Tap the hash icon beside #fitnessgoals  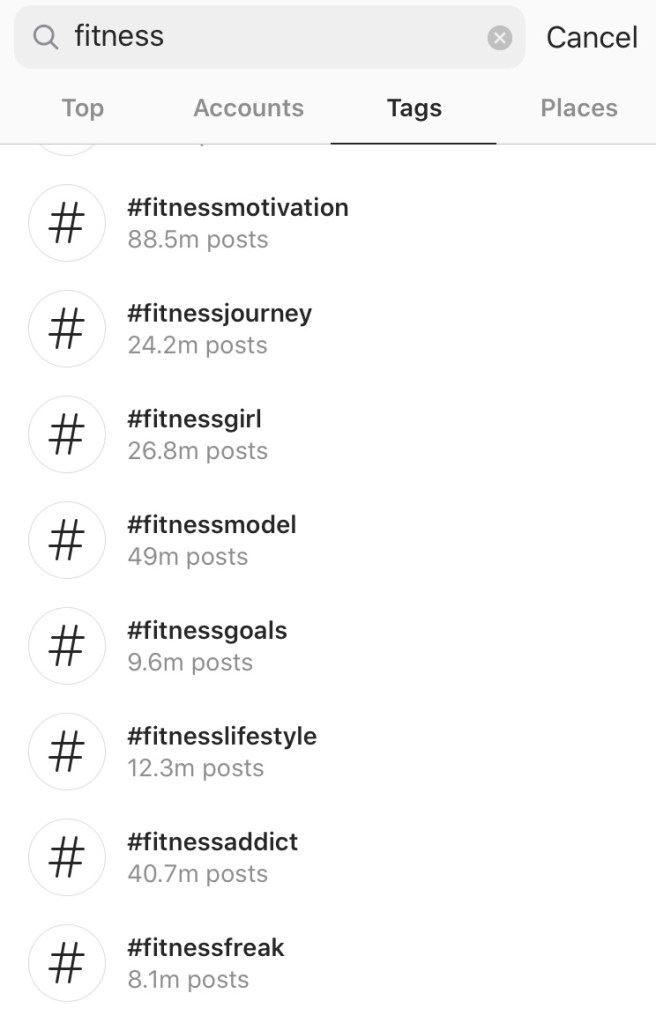(x=66, y=646)
